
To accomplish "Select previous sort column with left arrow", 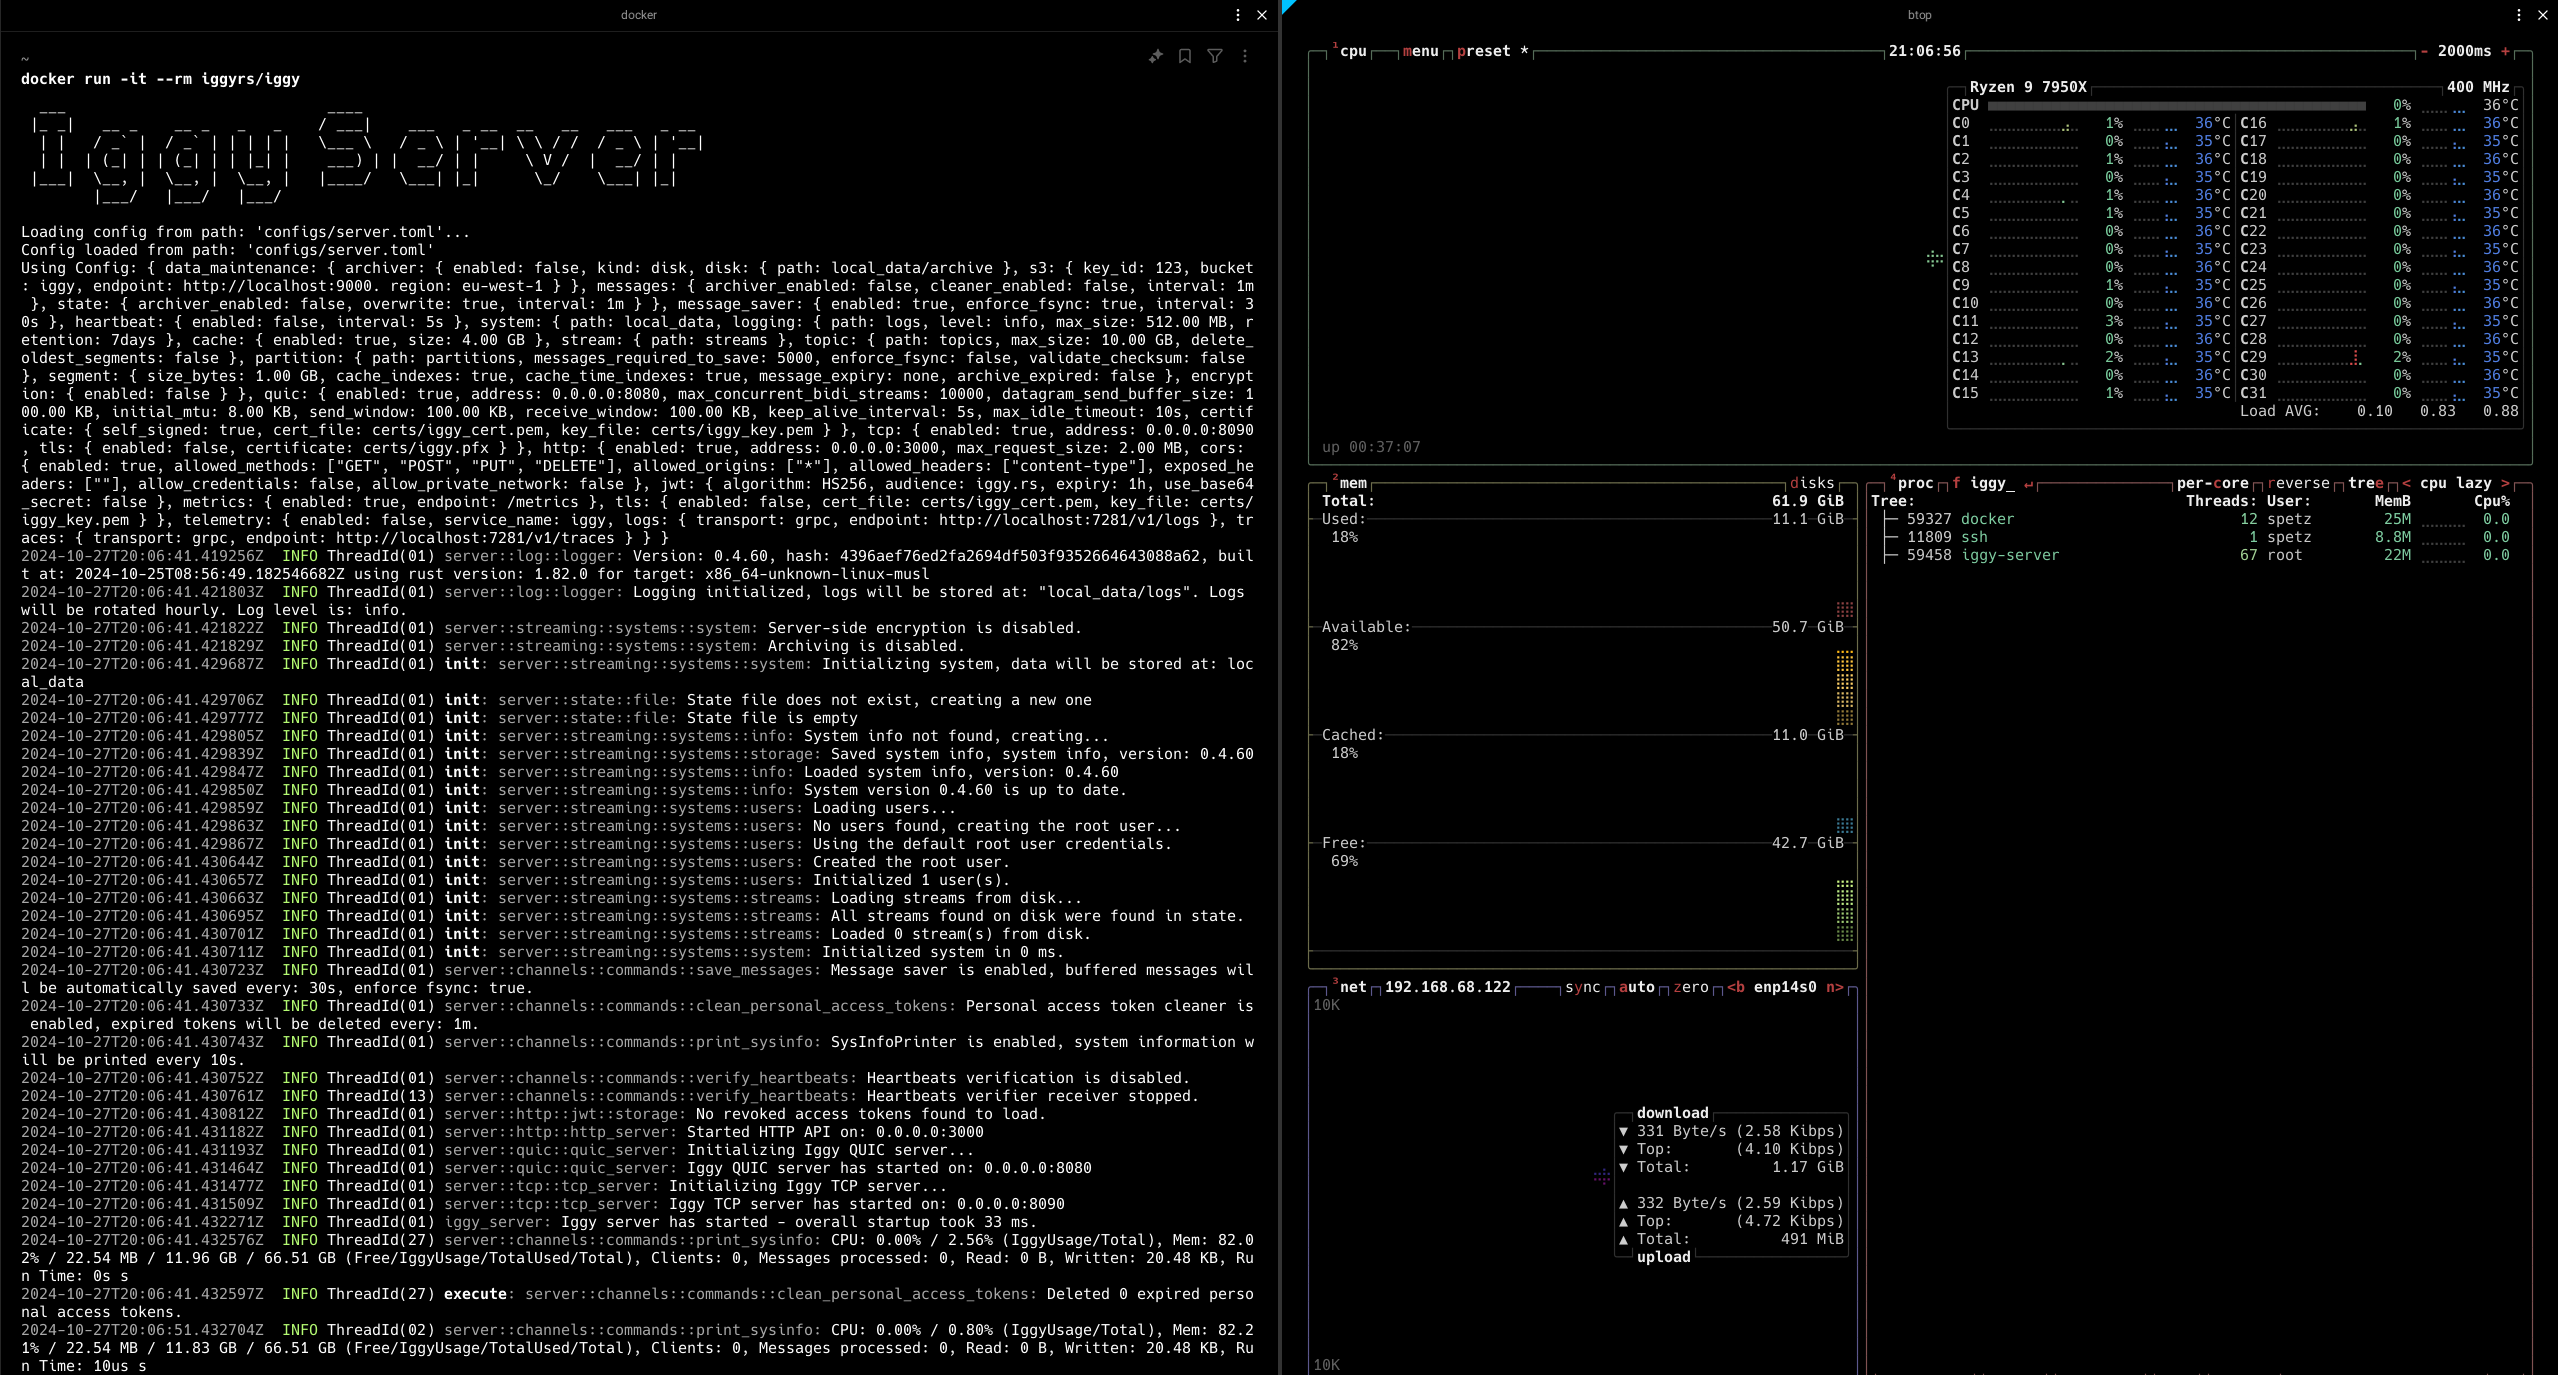I will [x=2406, y=483].
